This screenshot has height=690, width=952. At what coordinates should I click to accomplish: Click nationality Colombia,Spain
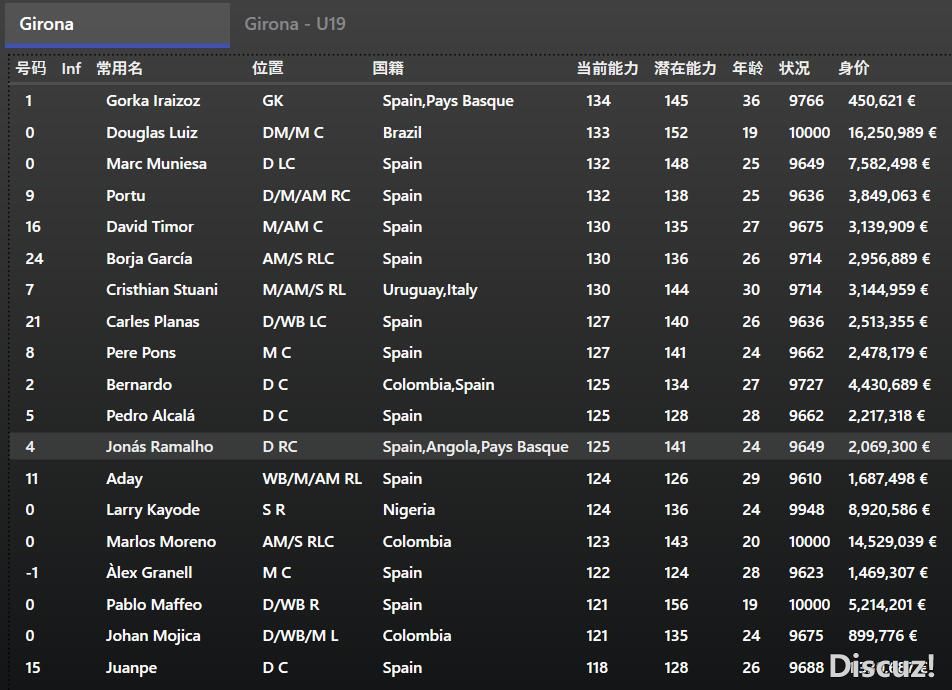pos(438,384)
